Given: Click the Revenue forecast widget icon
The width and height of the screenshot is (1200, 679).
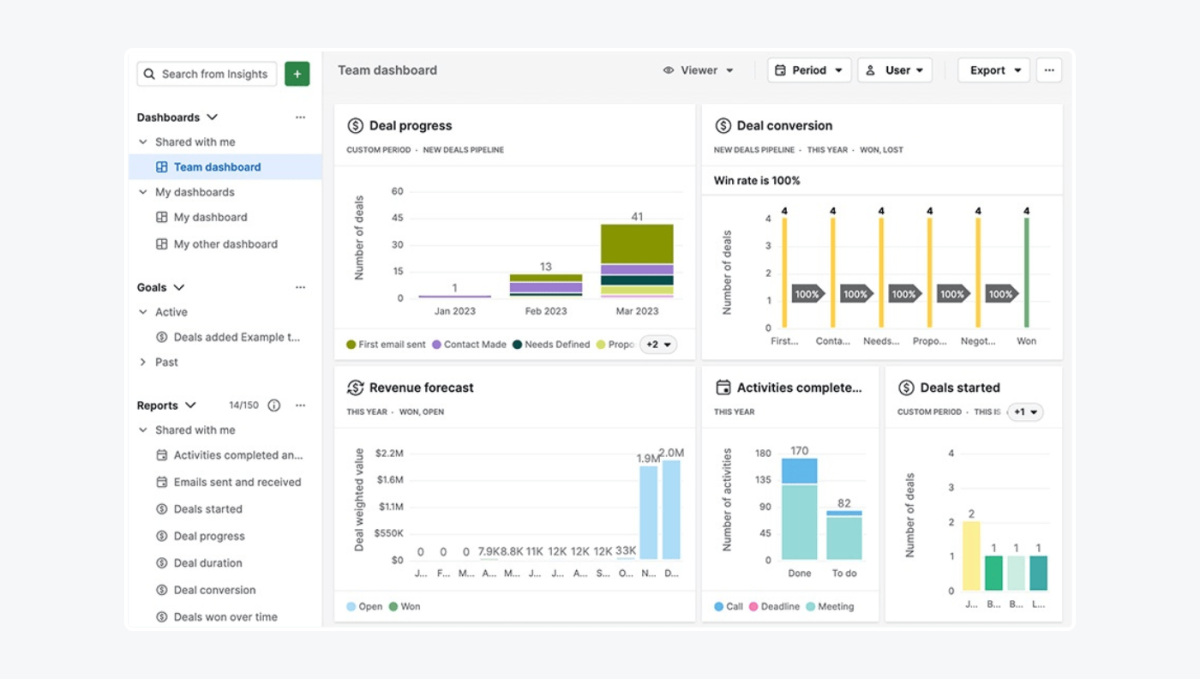Looking at the screenshot, I should (x=355, y=388).
